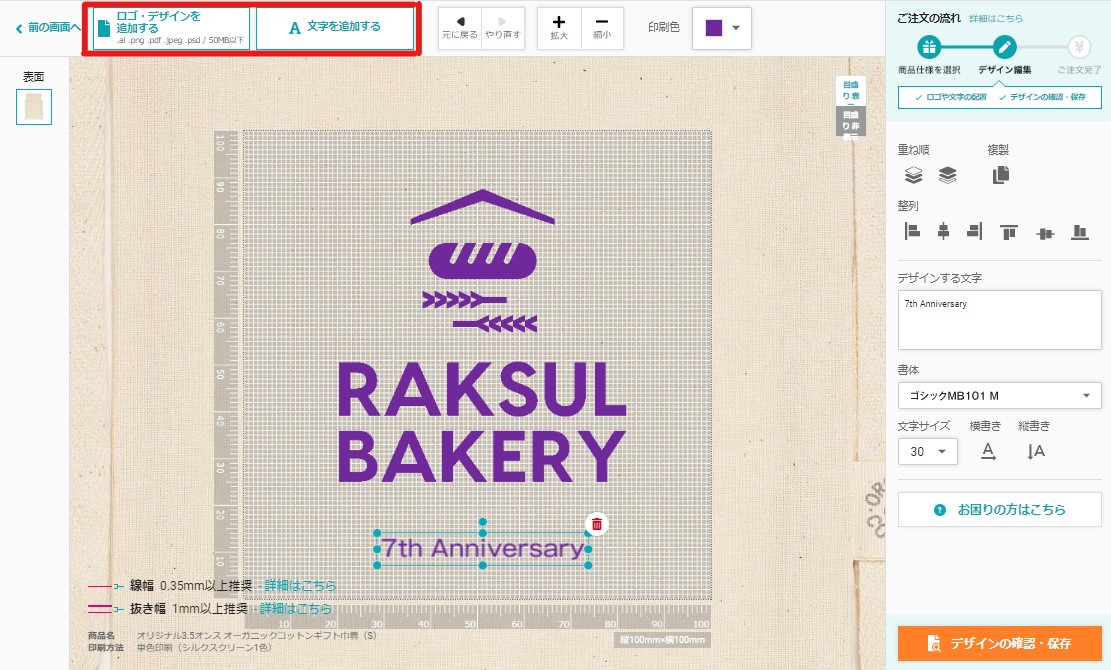This screenshot has width=1111, height=670.
Task: Align selection to vertical middle
Action: [1045, 233]
